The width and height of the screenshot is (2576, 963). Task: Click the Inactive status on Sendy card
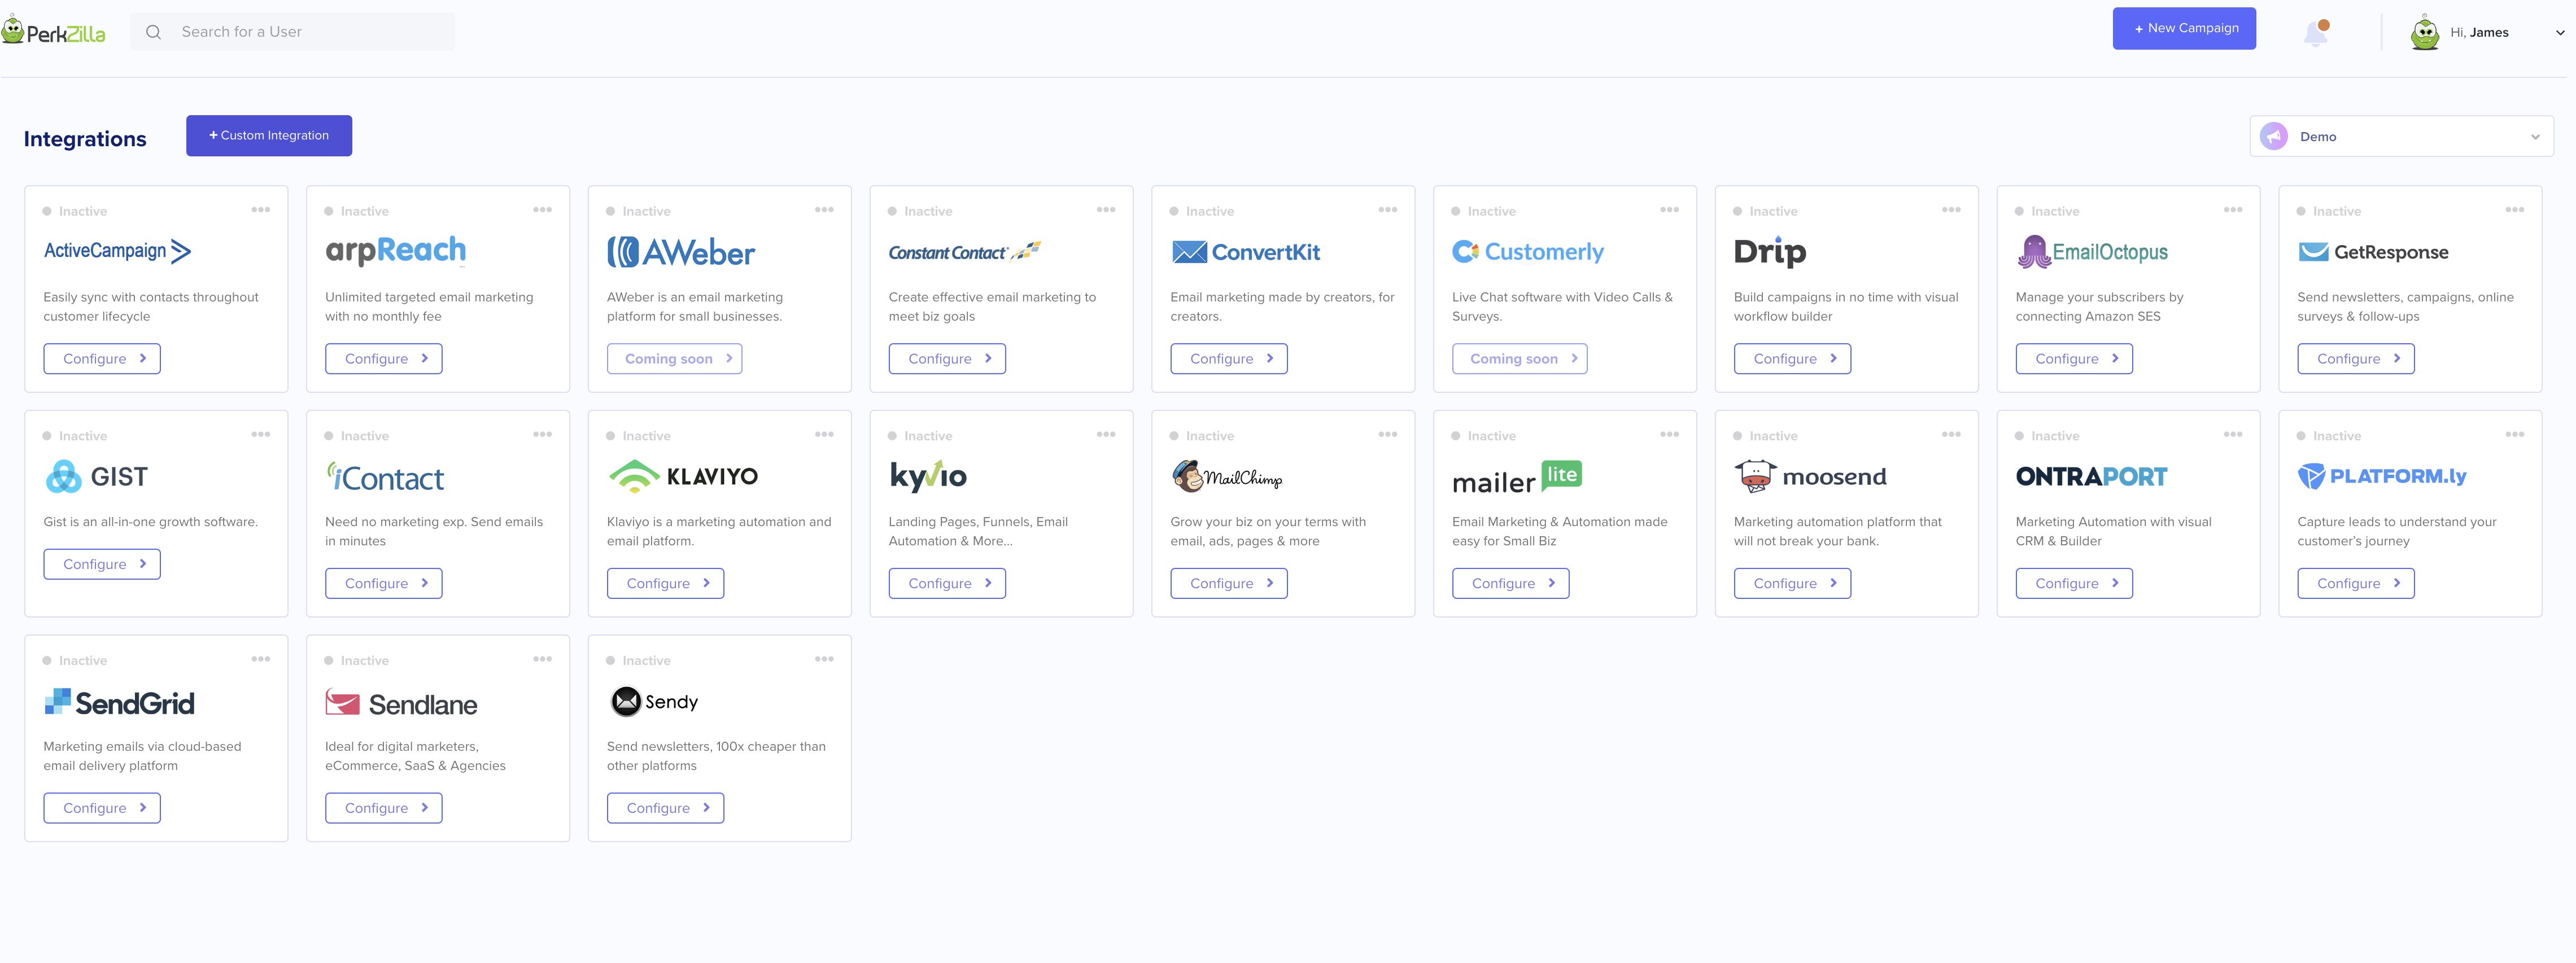tap(639, 661)
